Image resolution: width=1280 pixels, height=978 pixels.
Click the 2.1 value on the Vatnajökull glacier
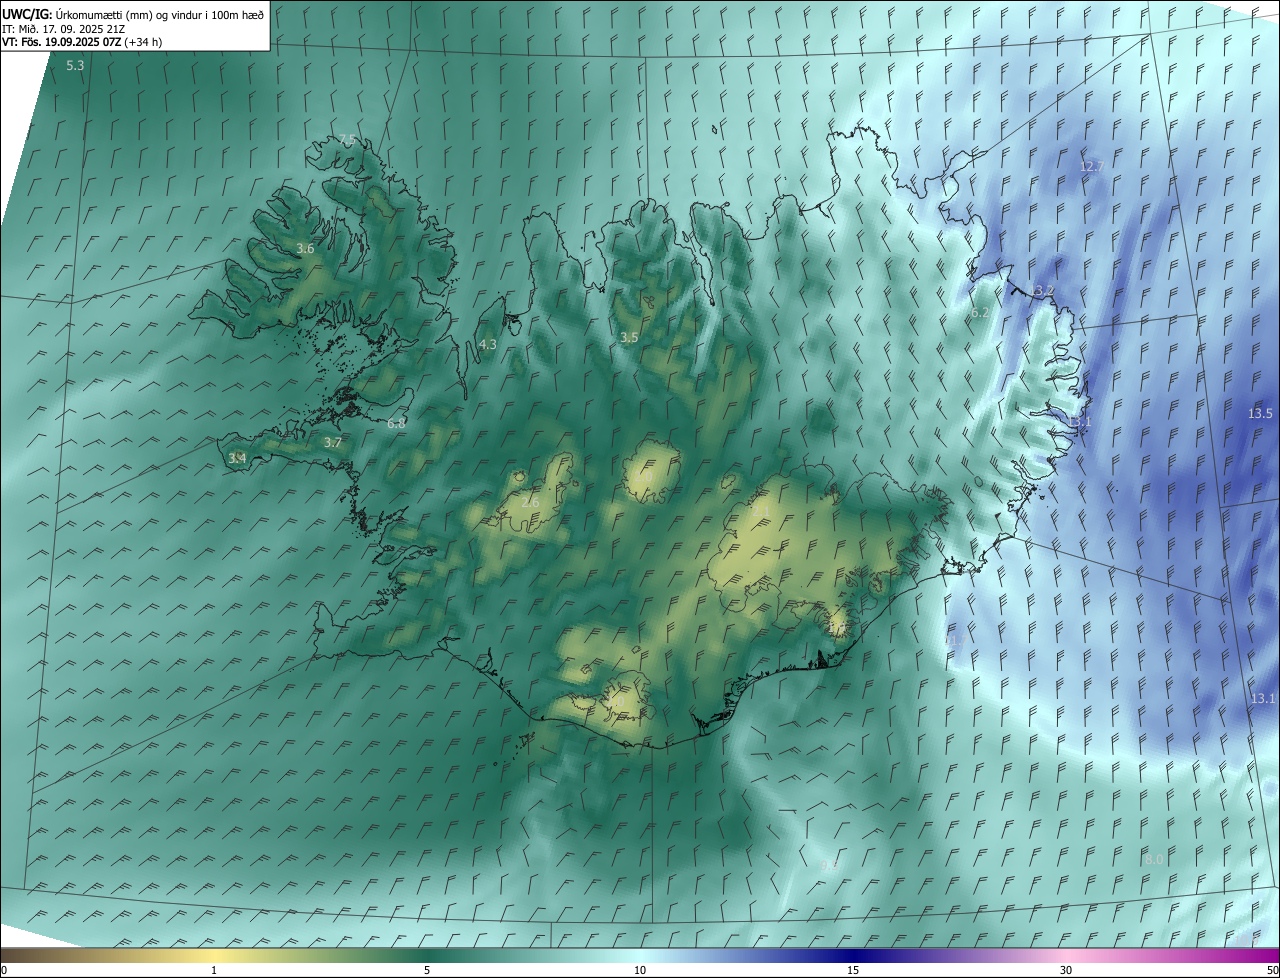coord(761,511)
